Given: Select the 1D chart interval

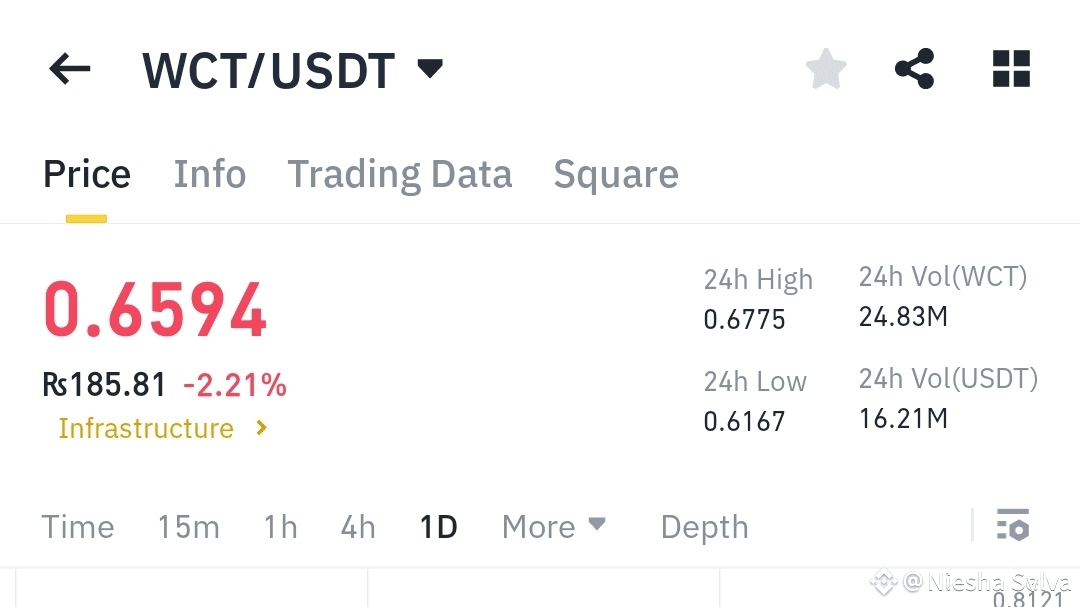Looking at the screenshot, I should coord(438,527).
